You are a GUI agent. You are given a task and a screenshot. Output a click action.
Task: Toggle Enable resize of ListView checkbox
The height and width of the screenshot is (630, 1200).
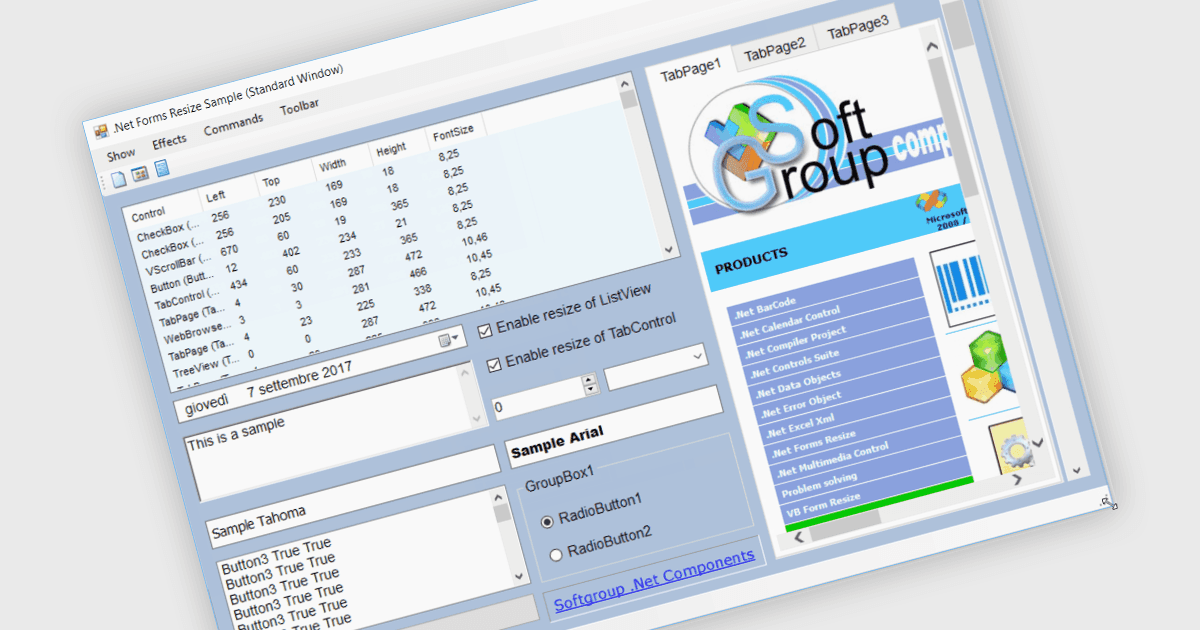(x=485, y=329)
